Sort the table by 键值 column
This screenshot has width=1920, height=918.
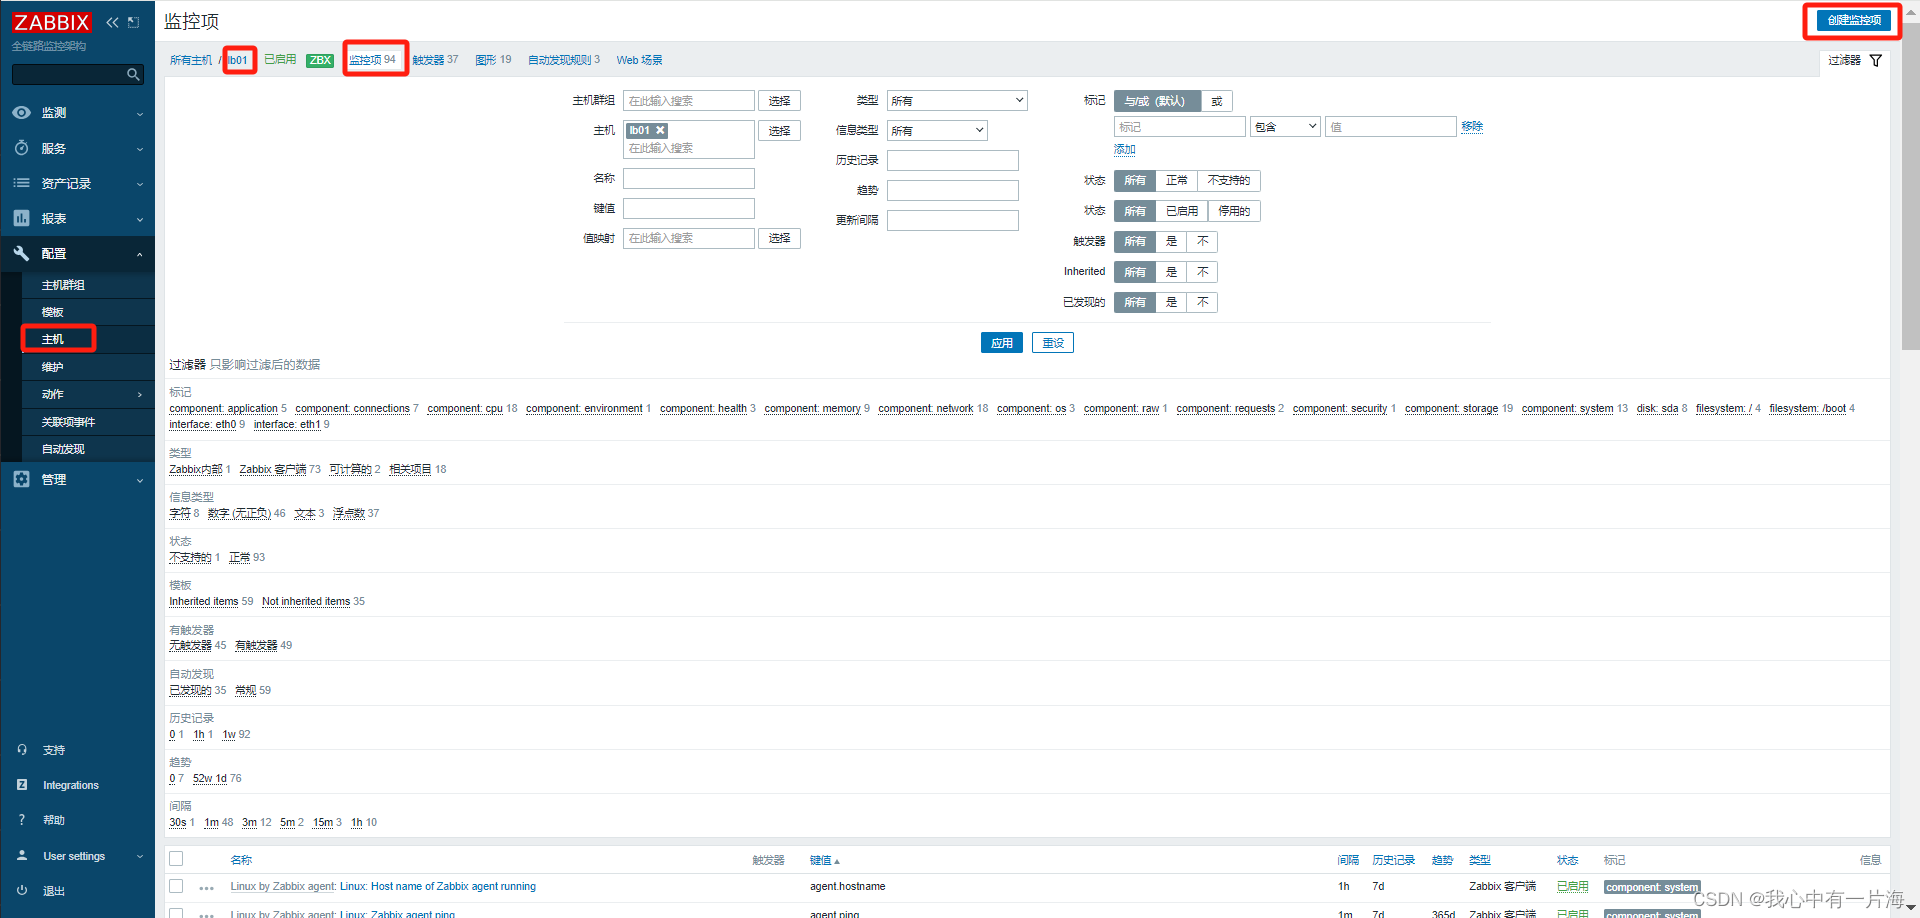(x=824, y=860)
